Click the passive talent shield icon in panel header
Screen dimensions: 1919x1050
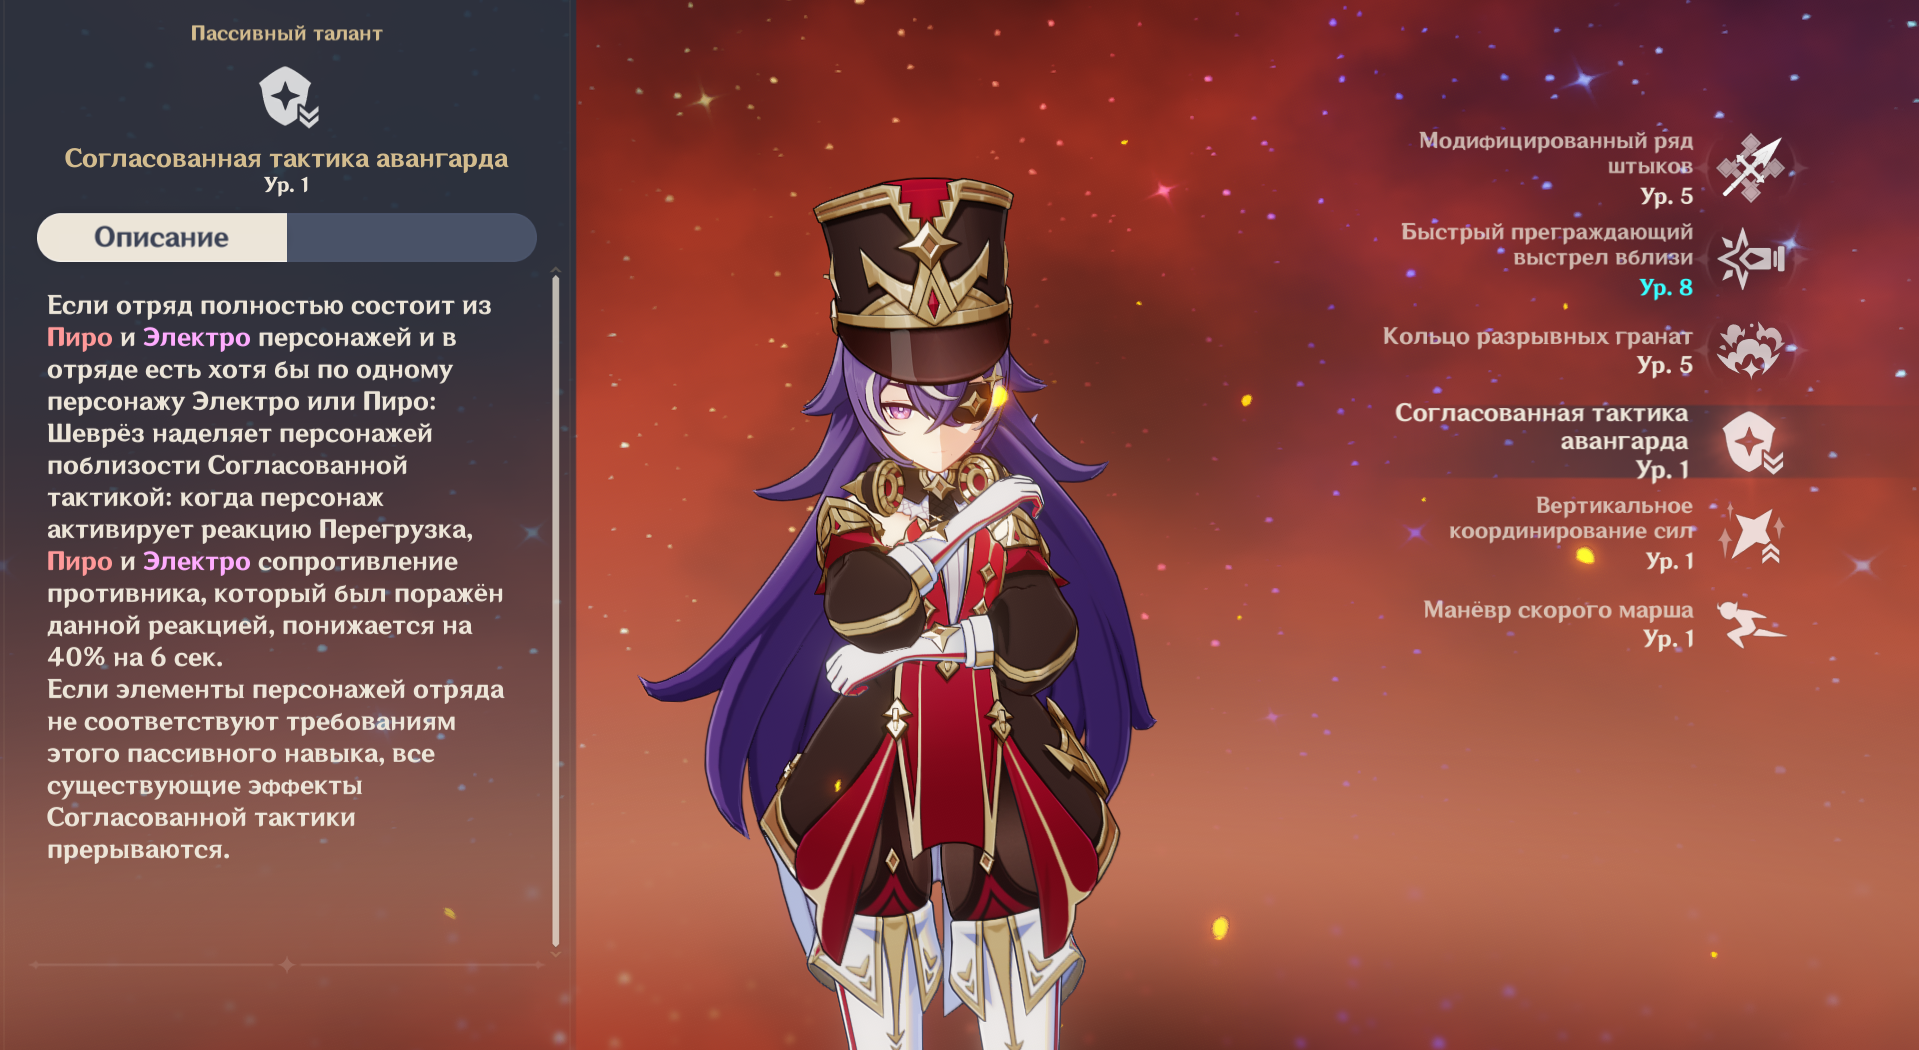click(288, 97)
